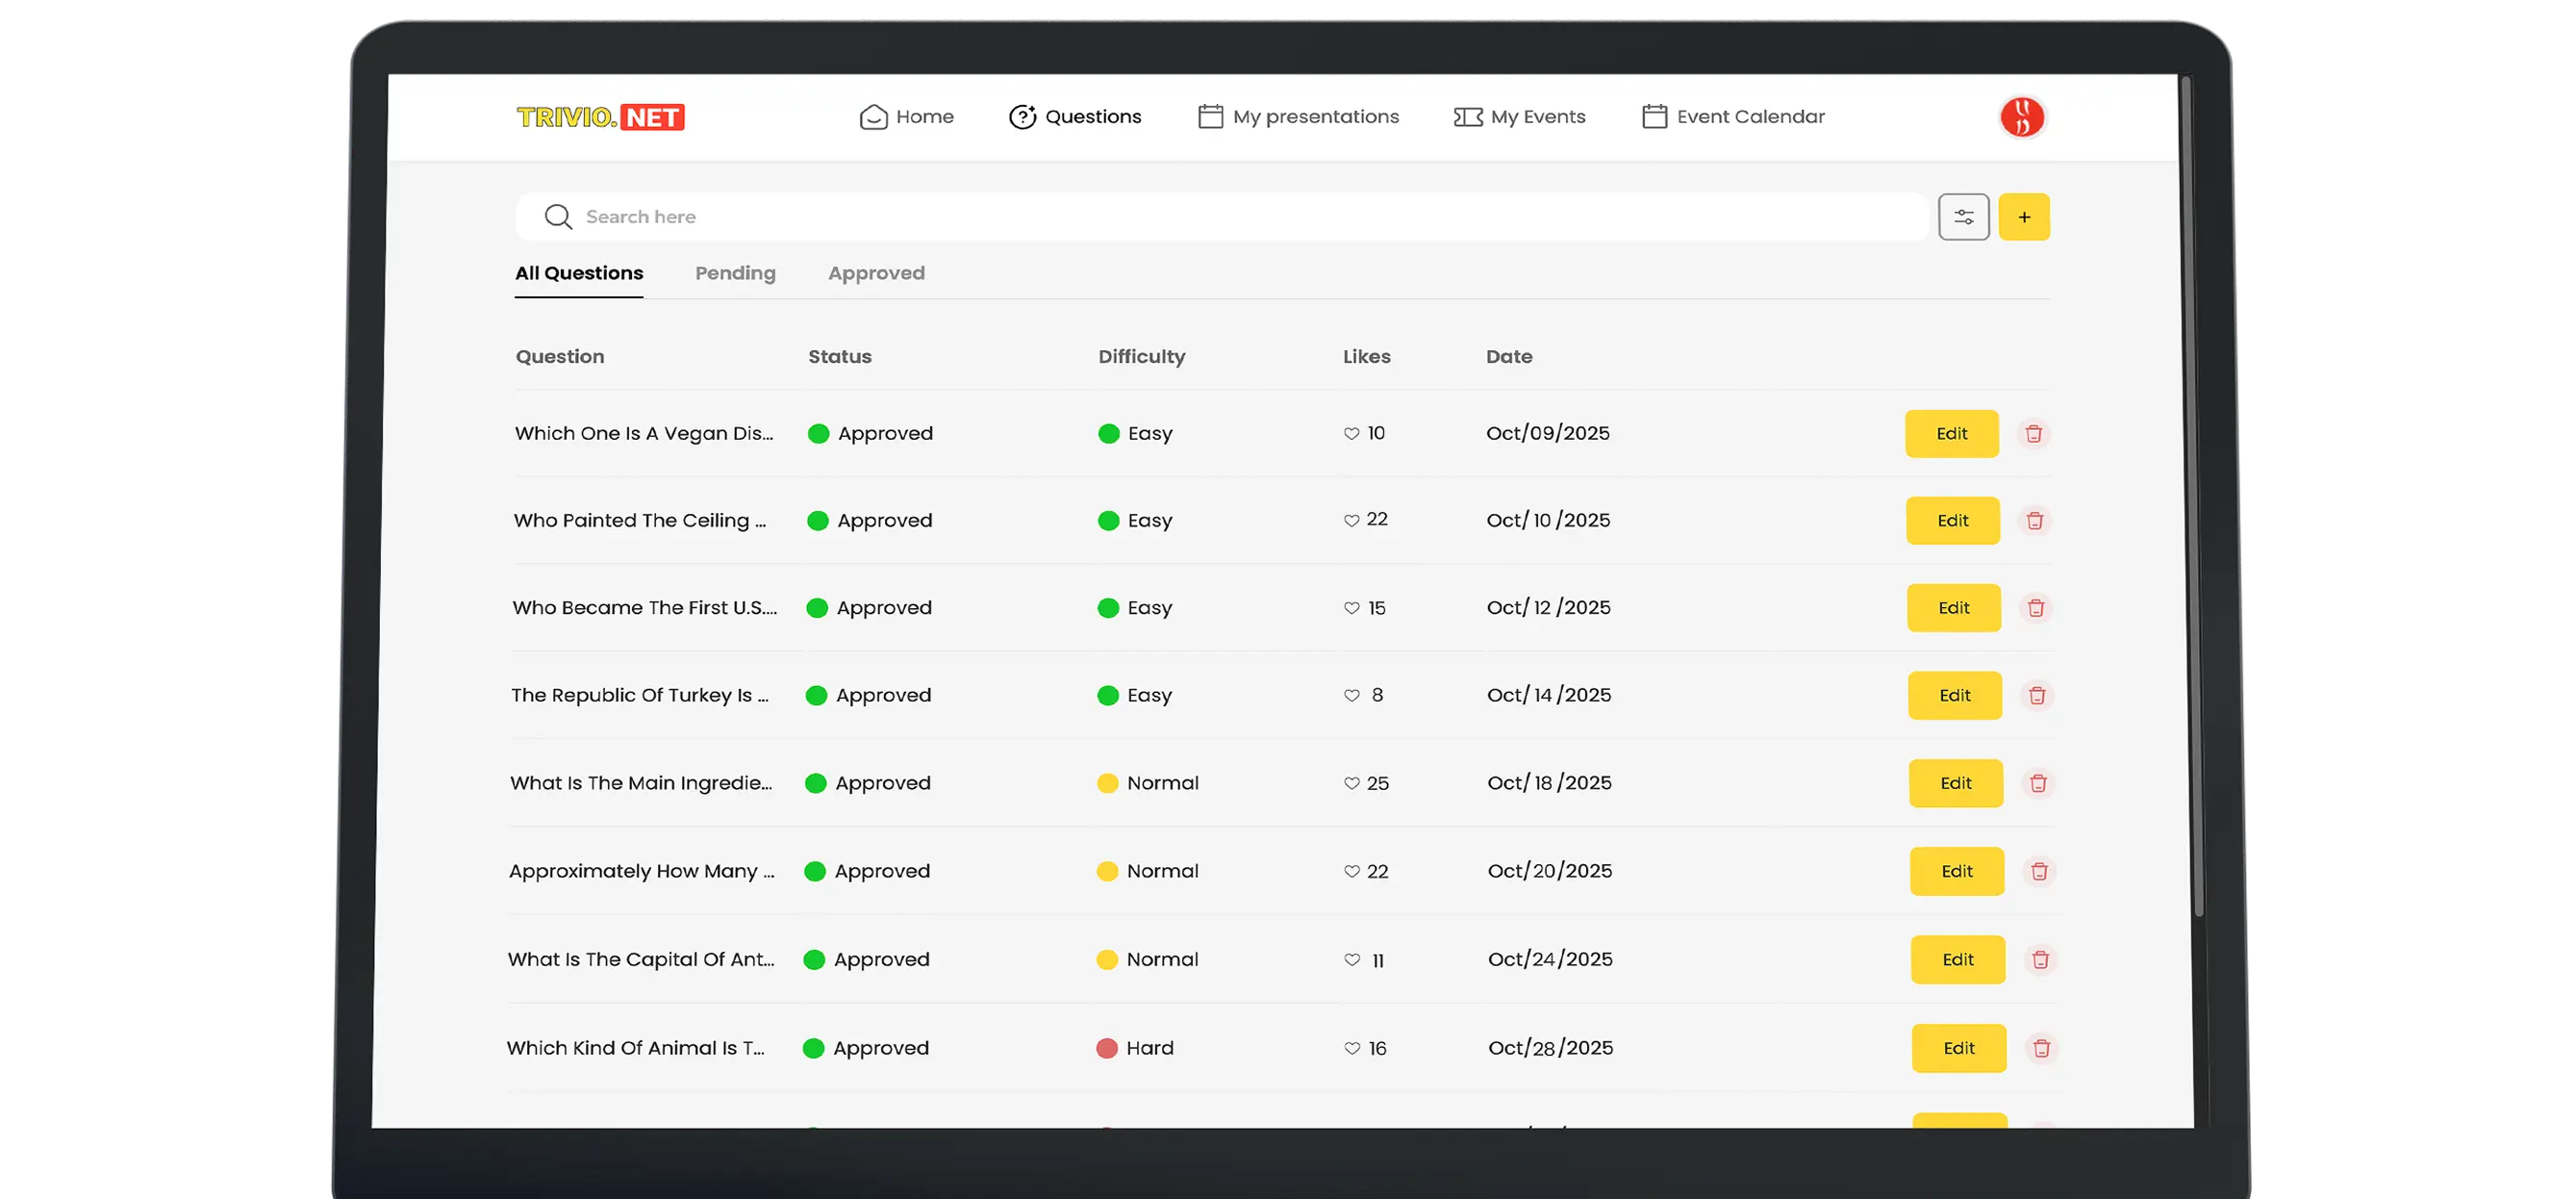
Task: Click the filter sliders icon button
Action: click(1963, 217)
